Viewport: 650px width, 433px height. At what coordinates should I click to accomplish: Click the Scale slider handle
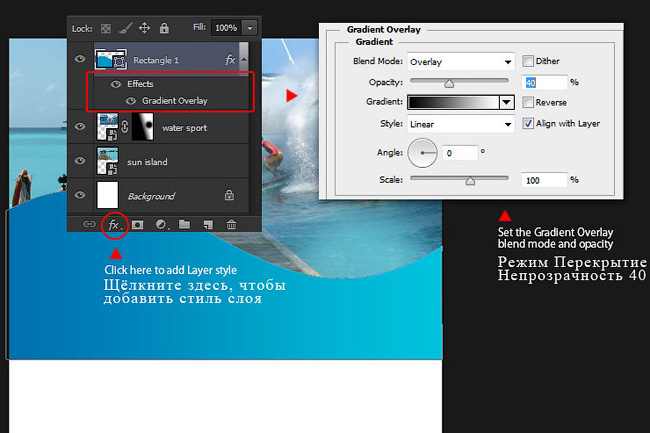point(470,181)
